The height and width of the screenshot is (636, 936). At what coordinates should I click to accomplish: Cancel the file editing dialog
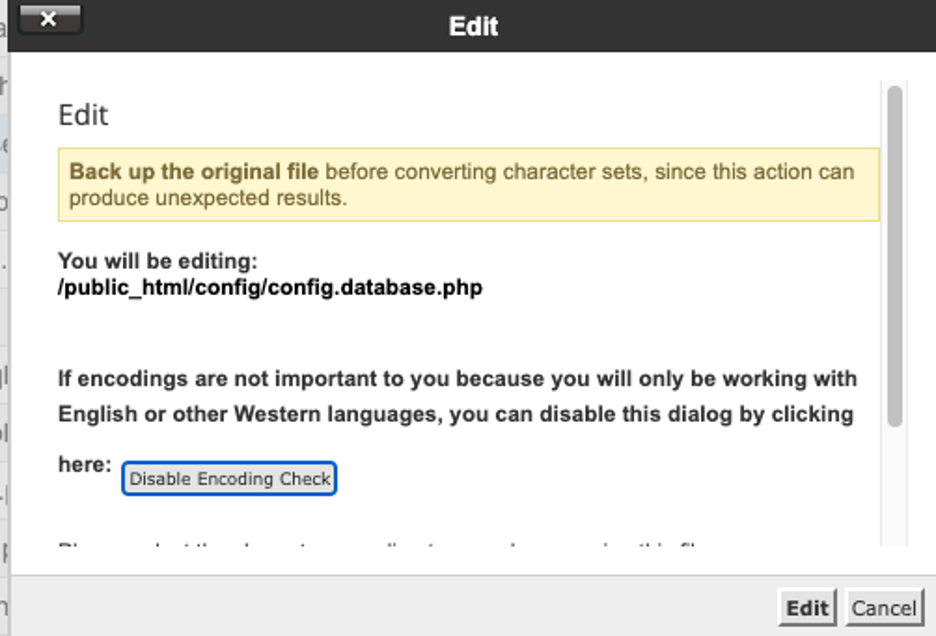[884, 607]
